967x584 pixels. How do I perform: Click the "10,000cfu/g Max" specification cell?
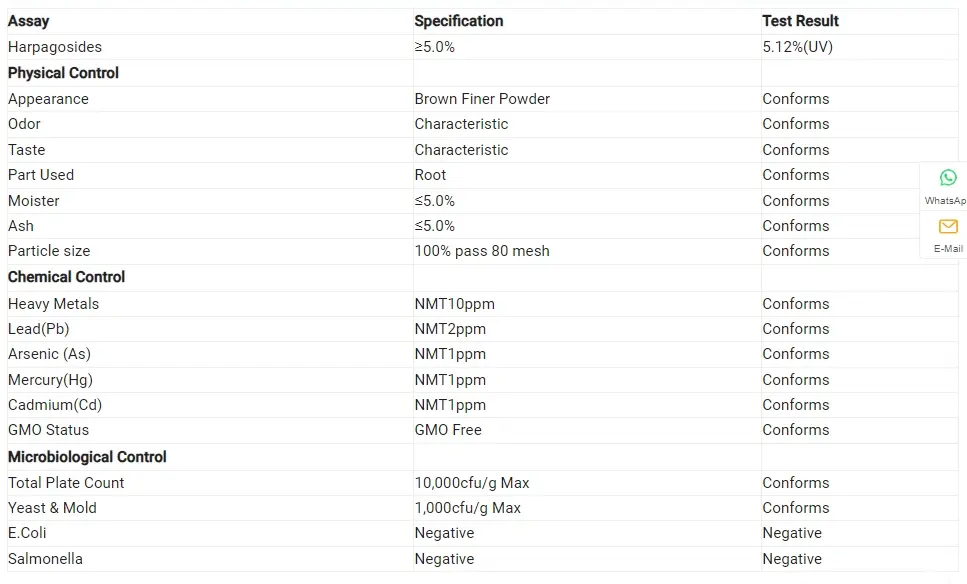(472, 483)
